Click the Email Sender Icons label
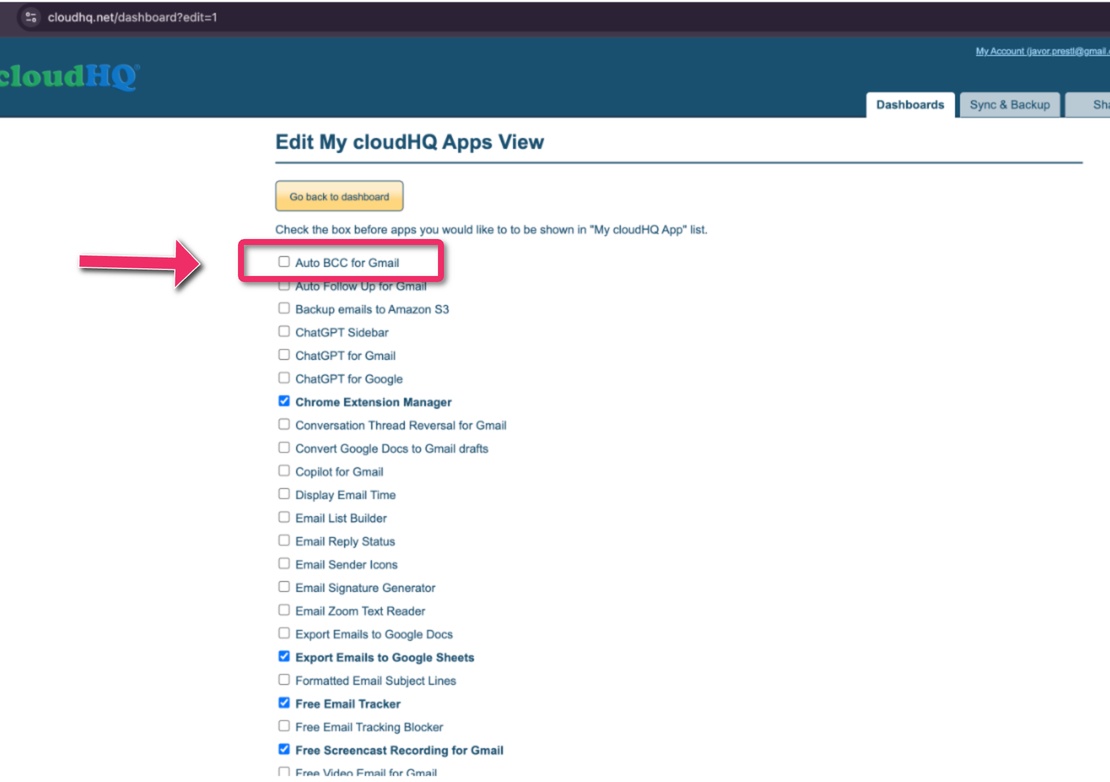The width and height of the screenshot is (1110, 782). point(346,565)
